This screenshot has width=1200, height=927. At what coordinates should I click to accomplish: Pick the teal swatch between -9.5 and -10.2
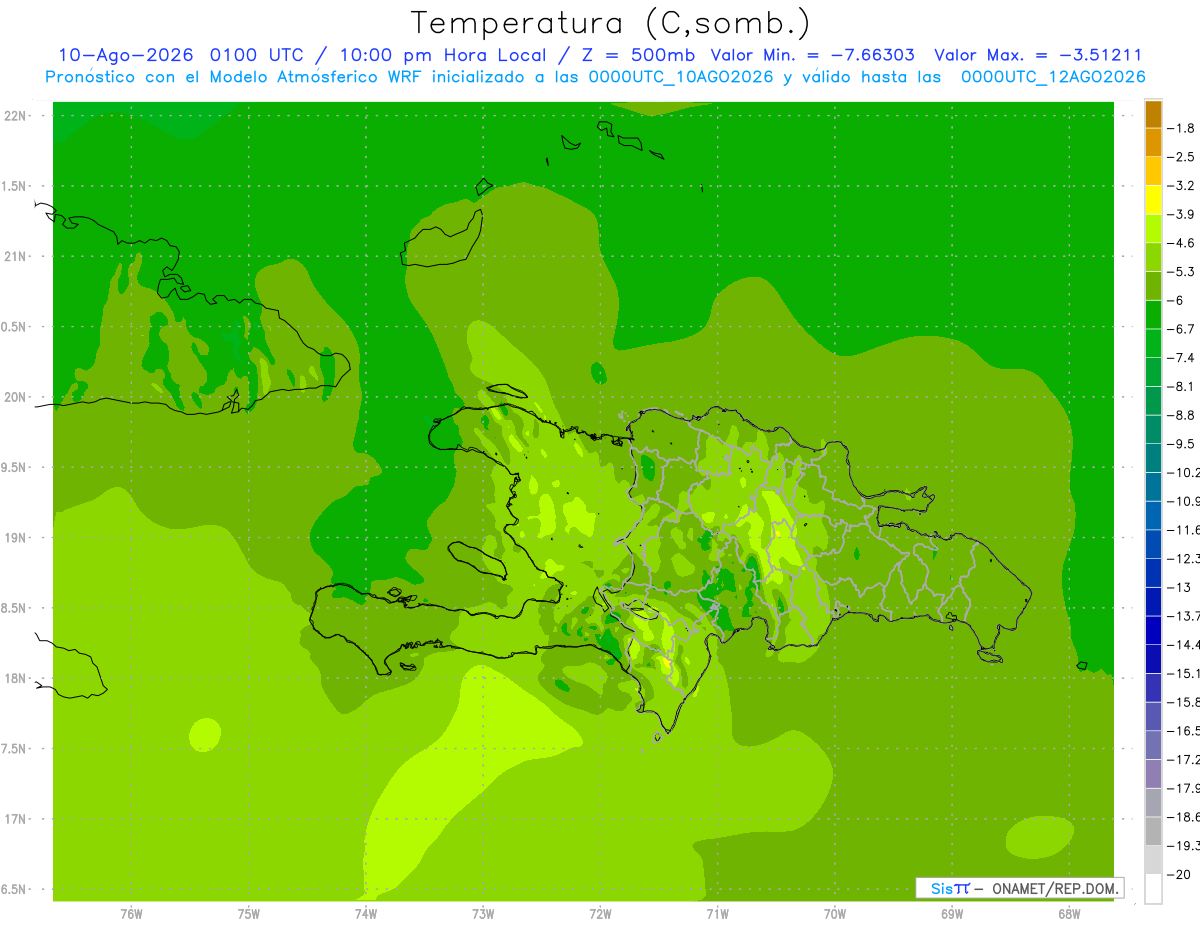[1153, 458]
